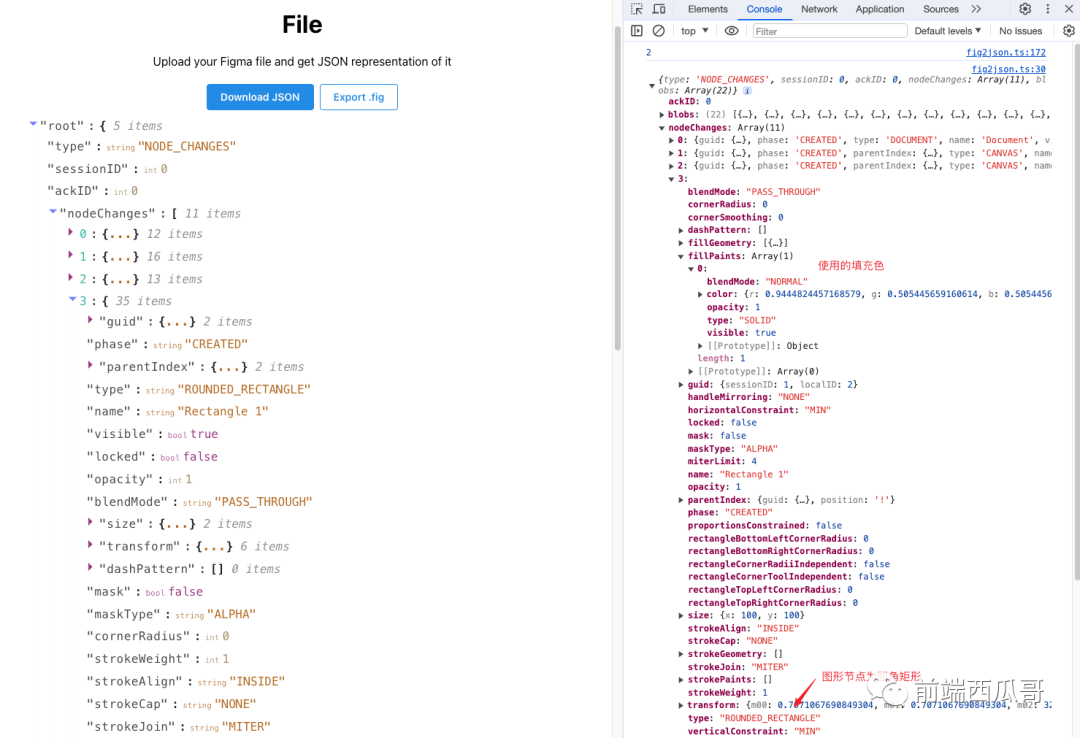This screenshot has height=738, width=1080.
Task: Click the Export .fig button
Action: tap(359, 97)
